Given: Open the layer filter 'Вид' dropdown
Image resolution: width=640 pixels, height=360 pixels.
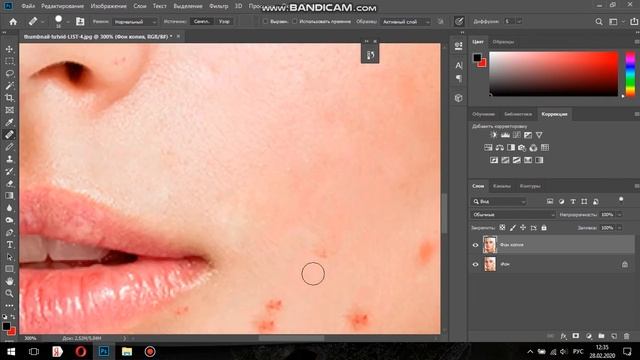Looking at the screenshot, I should 499,202.
